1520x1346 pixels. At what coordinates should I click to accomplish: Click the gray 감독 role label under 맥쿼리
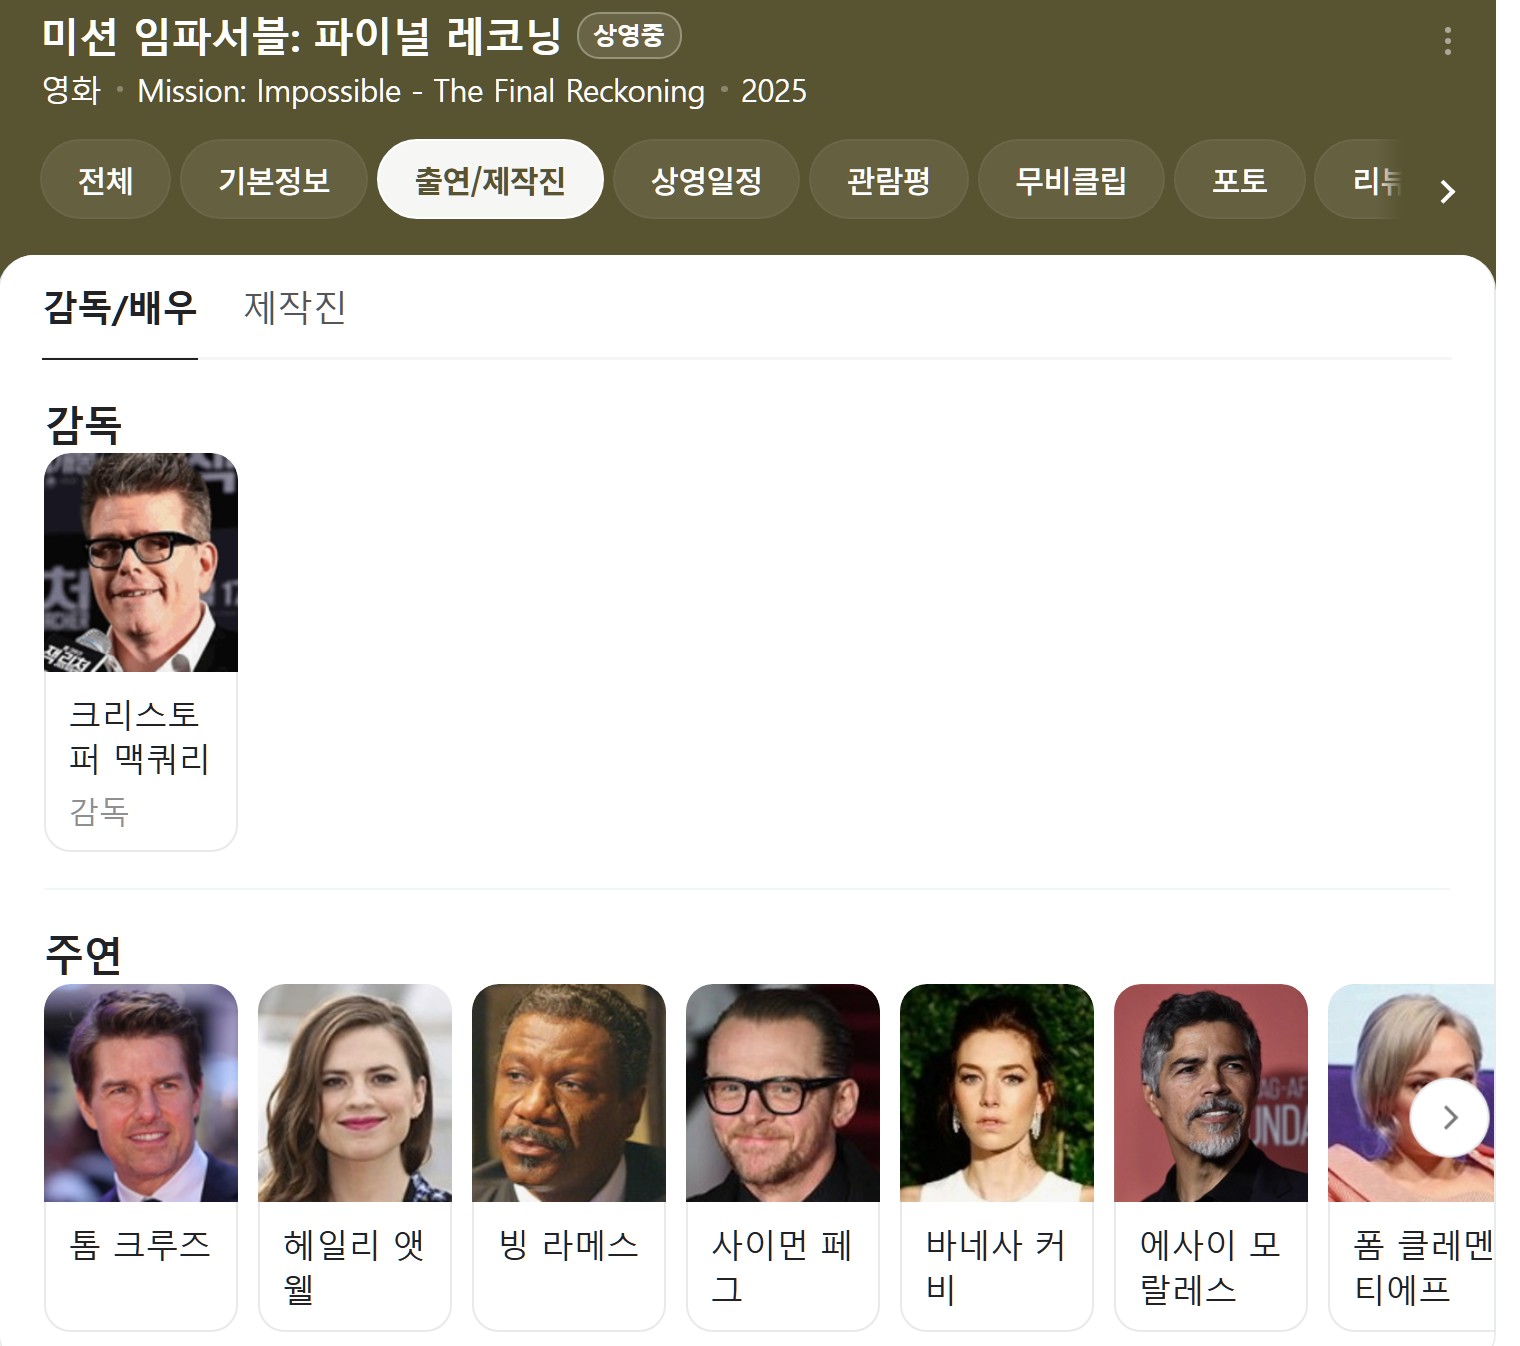tap(99, 811)
